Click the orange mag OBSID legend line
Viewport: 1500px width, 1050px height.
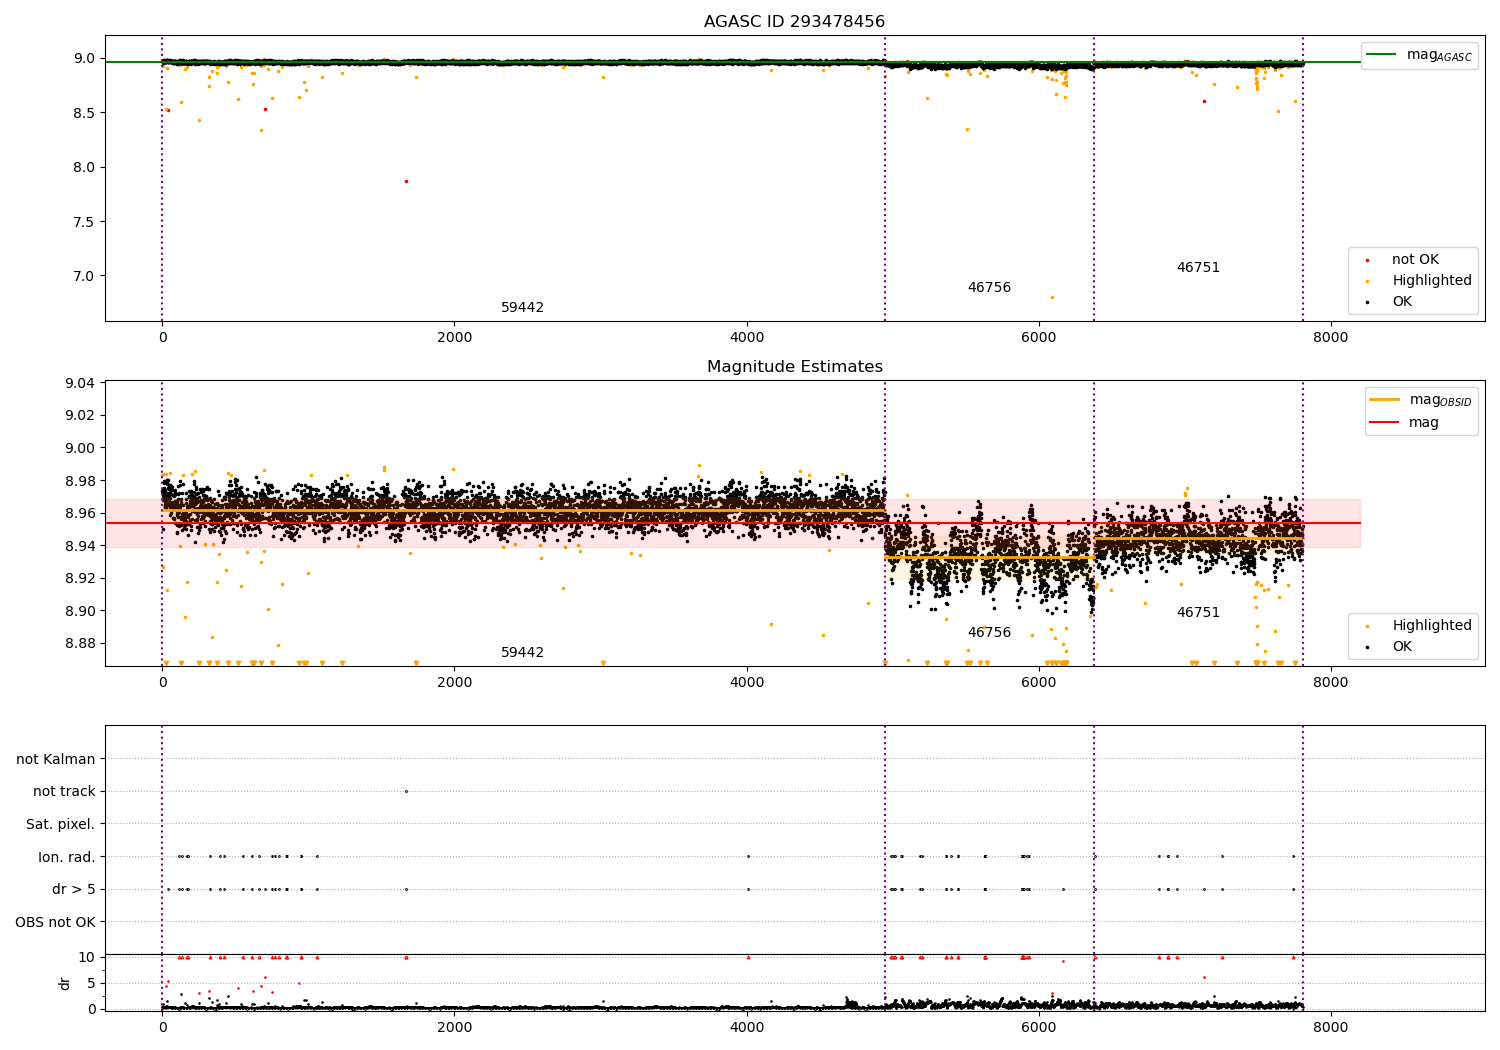pyautogui.click(x=1384, y=400)
